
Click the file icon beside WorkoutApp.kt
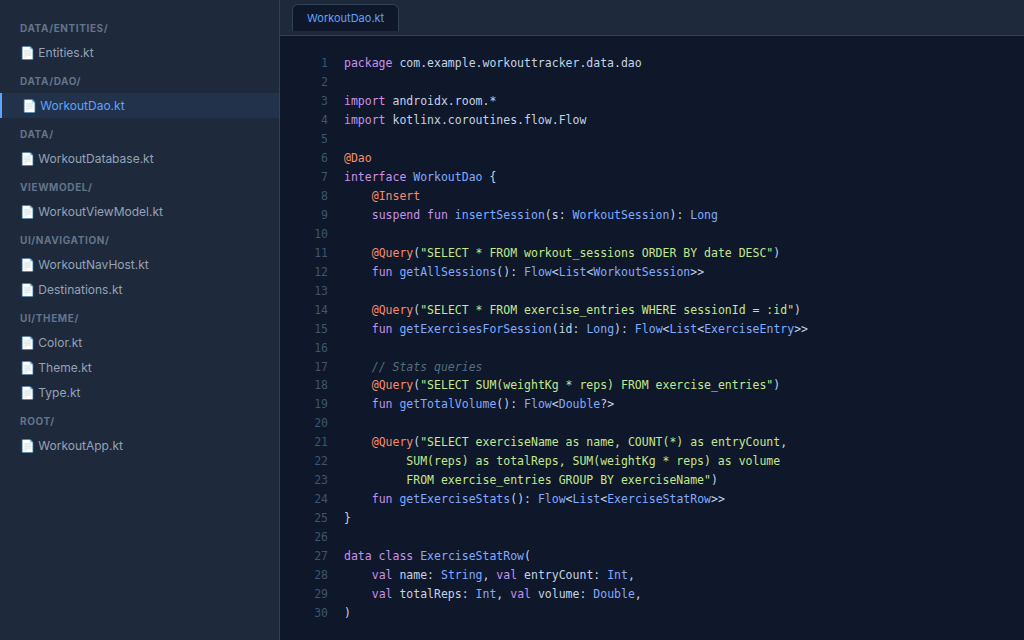coord(27,445)
